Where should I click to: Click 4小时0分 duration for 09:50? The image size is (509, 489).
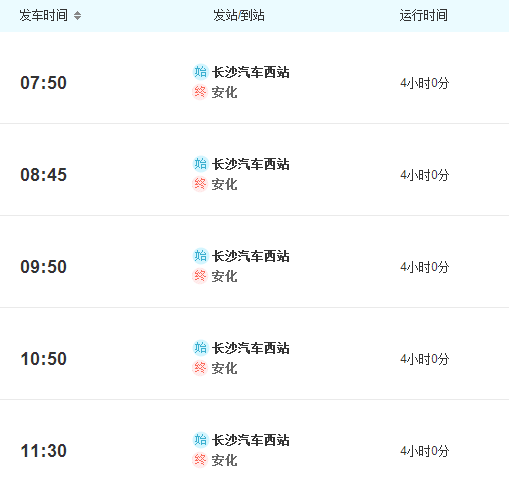point(424,267)
